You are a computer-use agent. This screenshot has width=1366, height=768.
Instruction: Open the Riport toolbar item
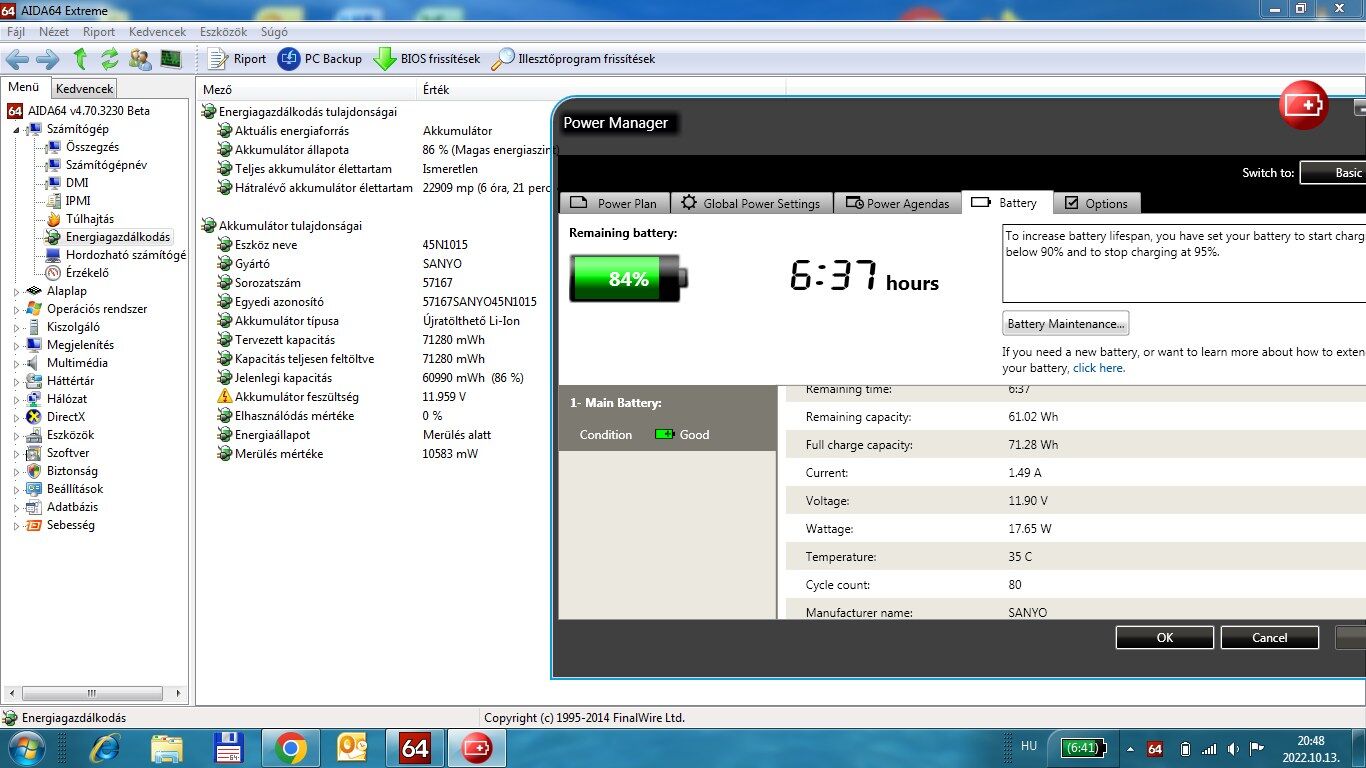click(237, 59)
